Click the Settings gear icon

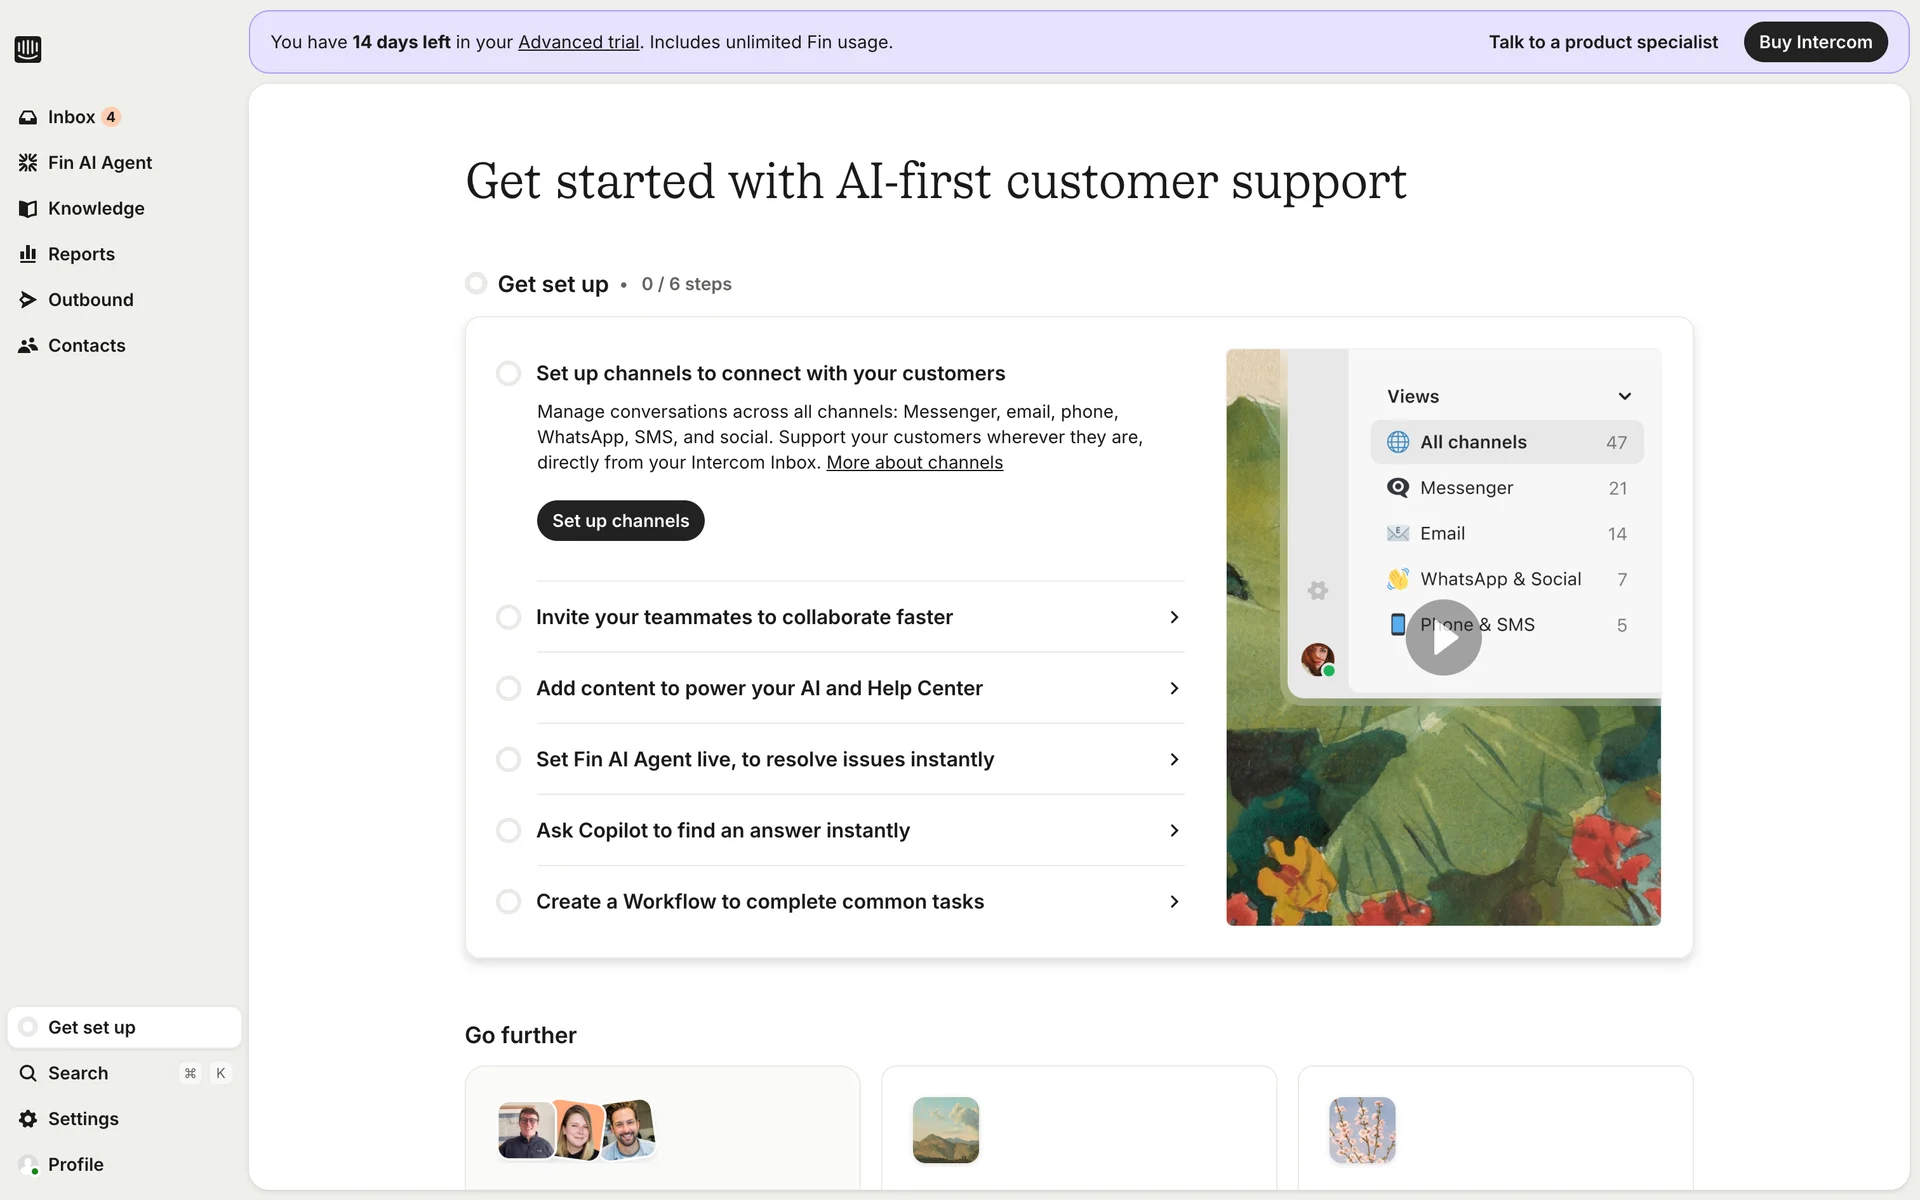[28, 1119]
